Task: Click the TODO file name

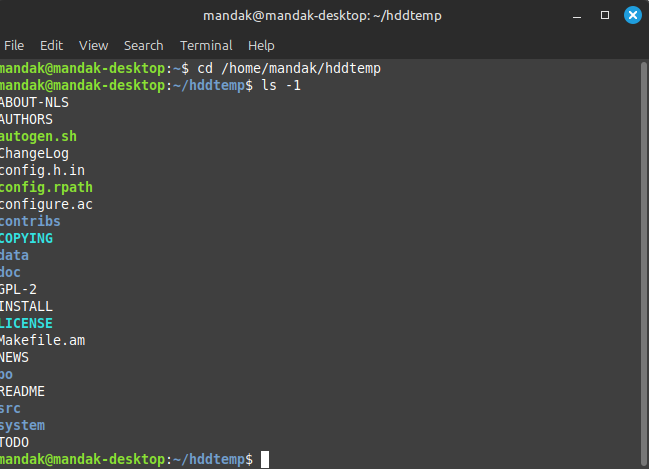Action: 14,442
